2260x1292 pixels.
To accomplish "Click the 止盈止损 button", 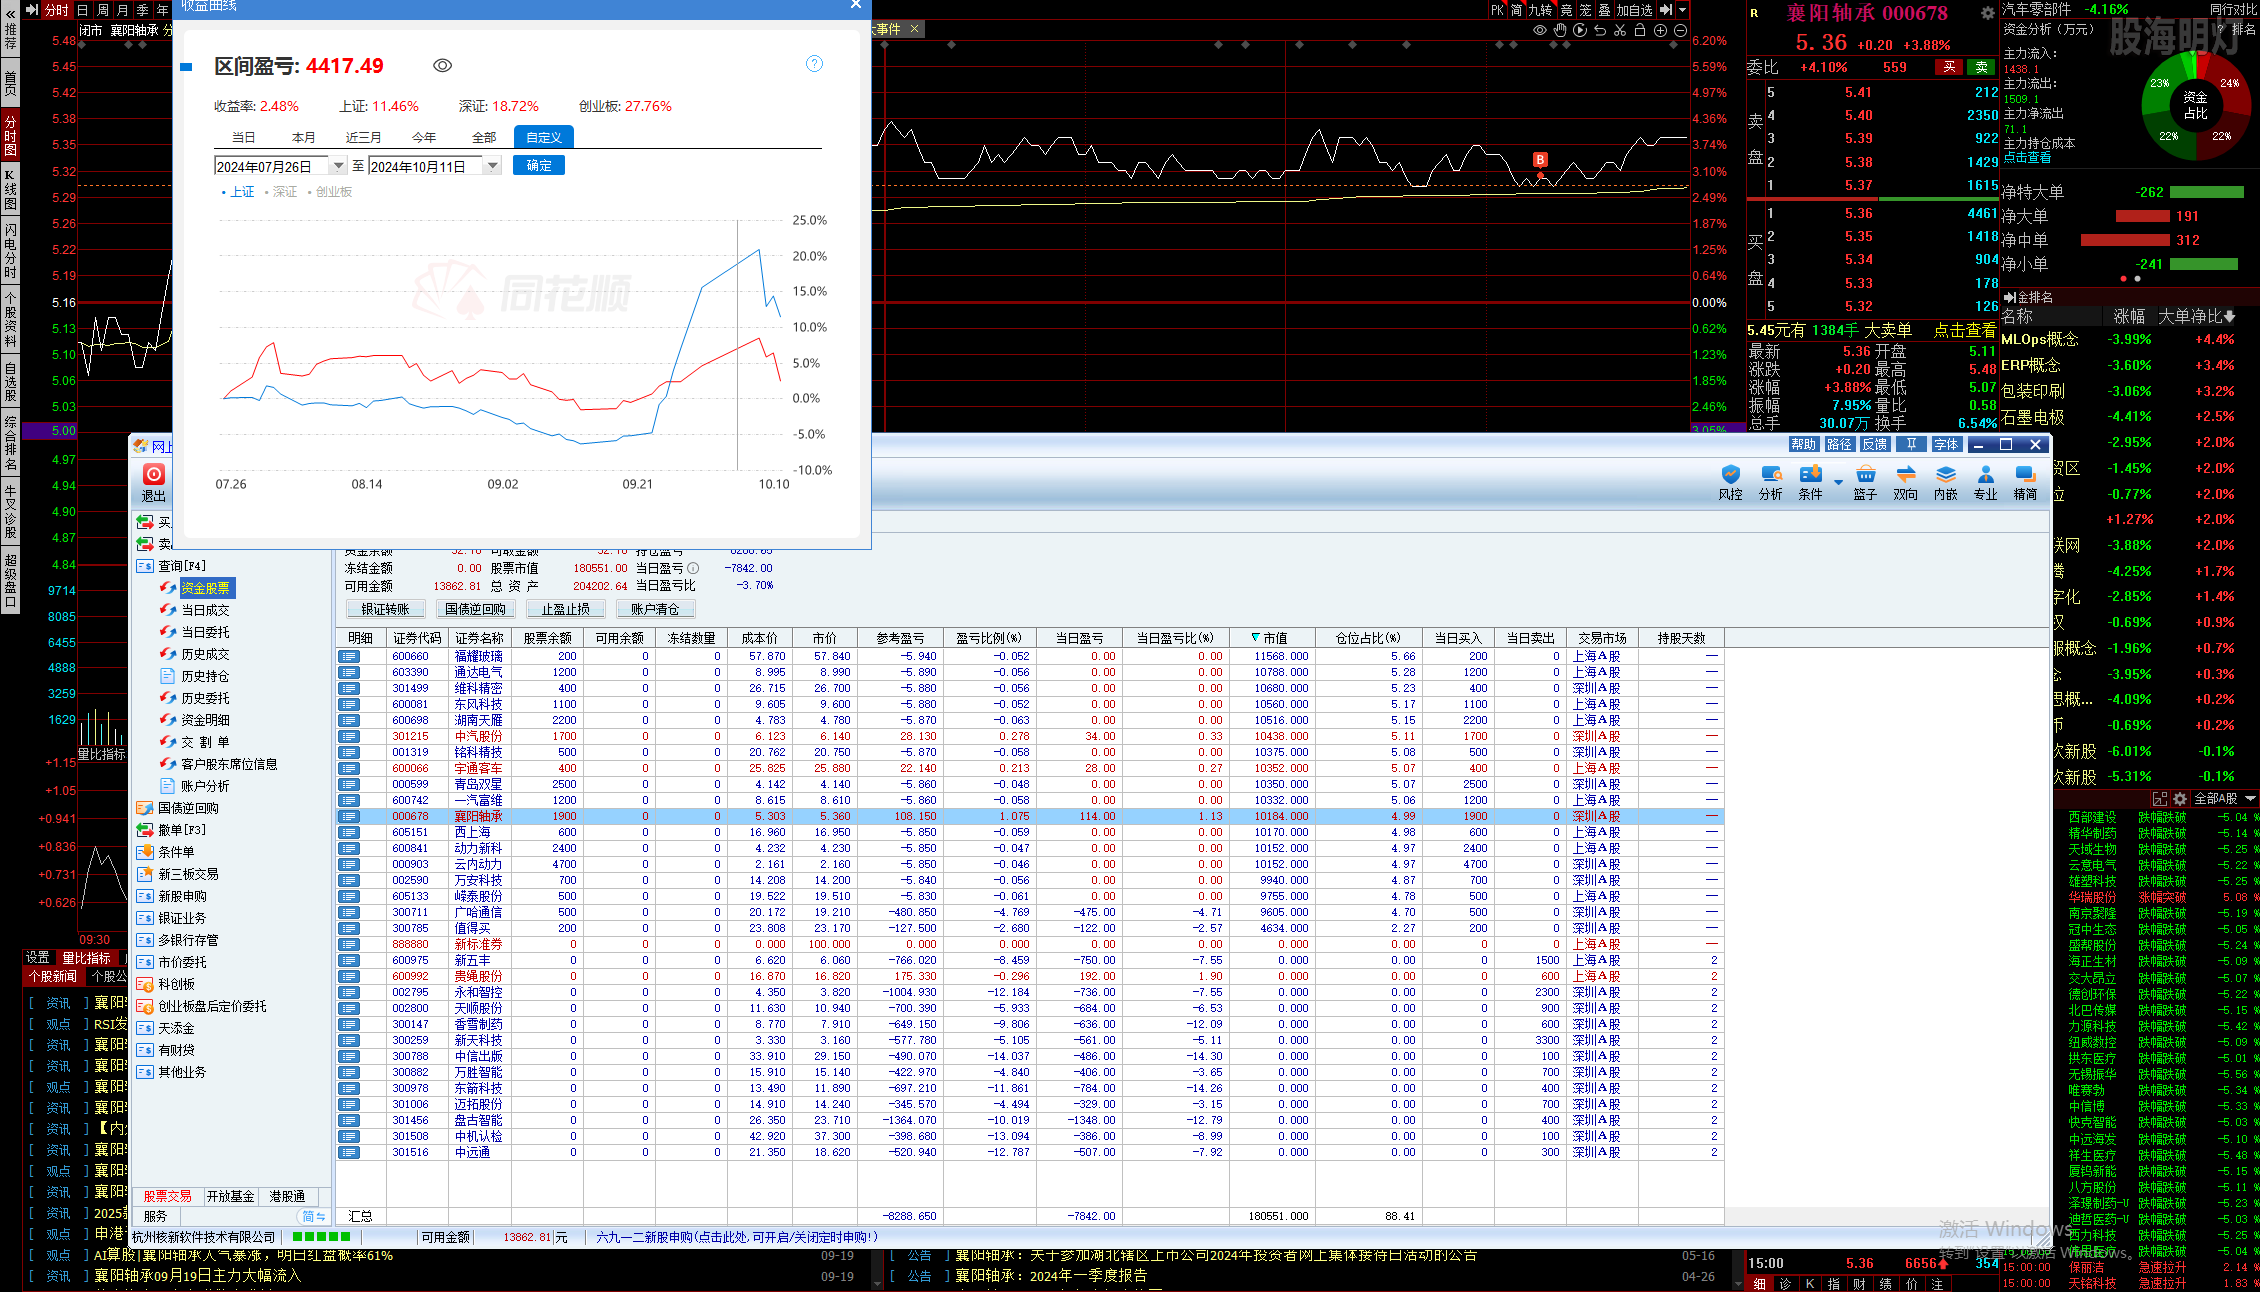I will click(565, 609).
